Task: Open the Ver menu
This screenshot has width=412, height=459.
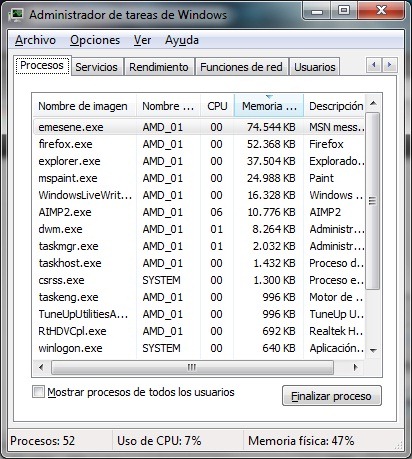Action: 142,40
